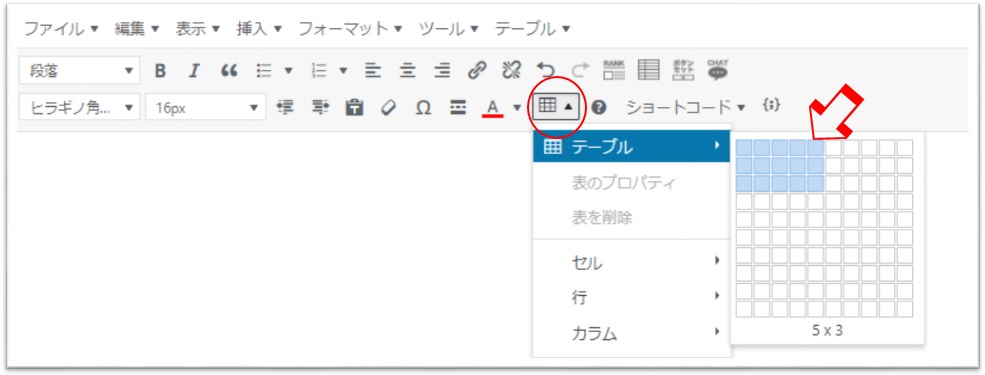Insert special character with Omega icon
Image resolution: width=985 pixels, height=375 pixels.
pos(423,107)
